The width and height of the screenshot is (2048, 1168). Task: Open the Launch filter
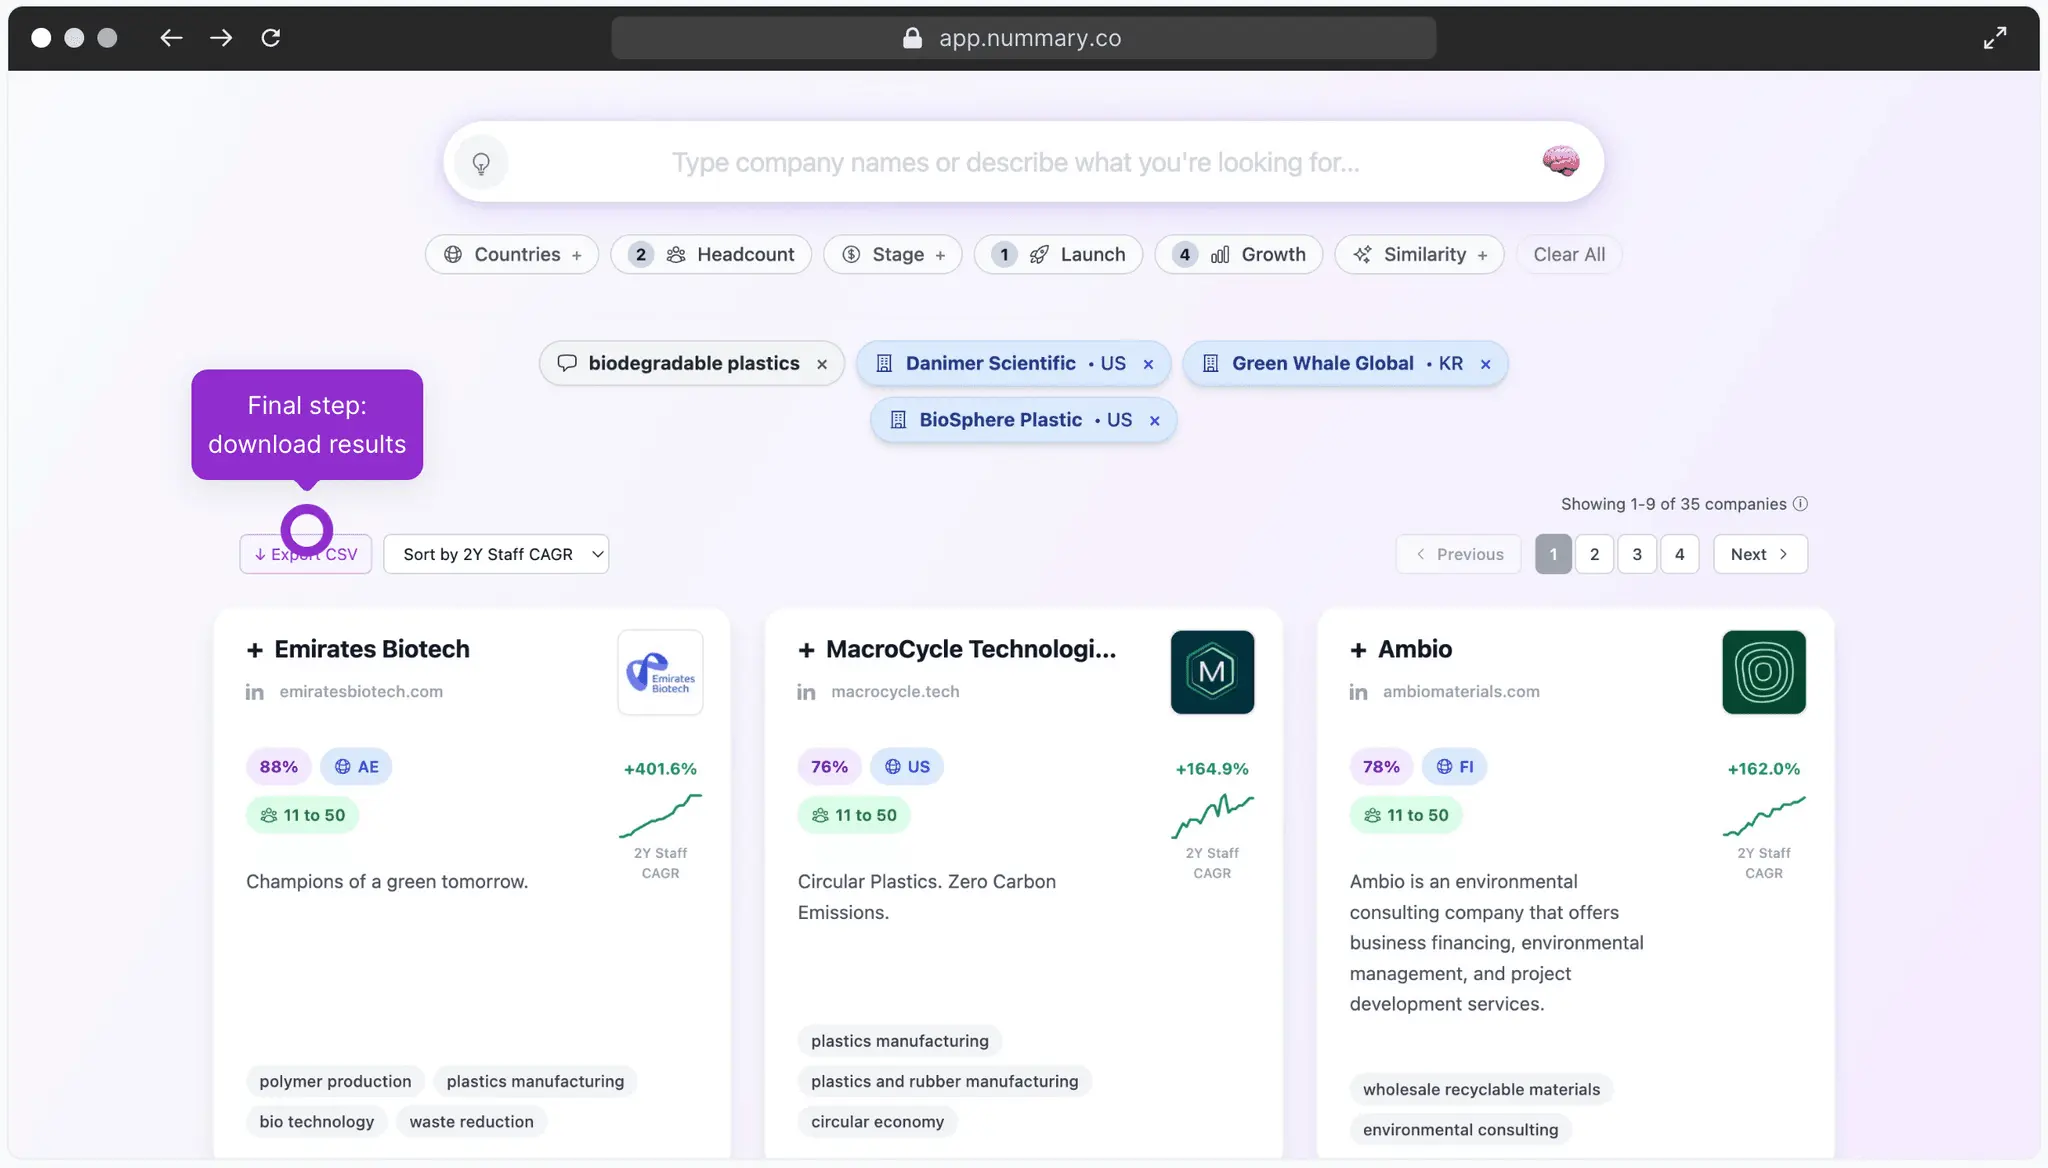(1059, 254)
